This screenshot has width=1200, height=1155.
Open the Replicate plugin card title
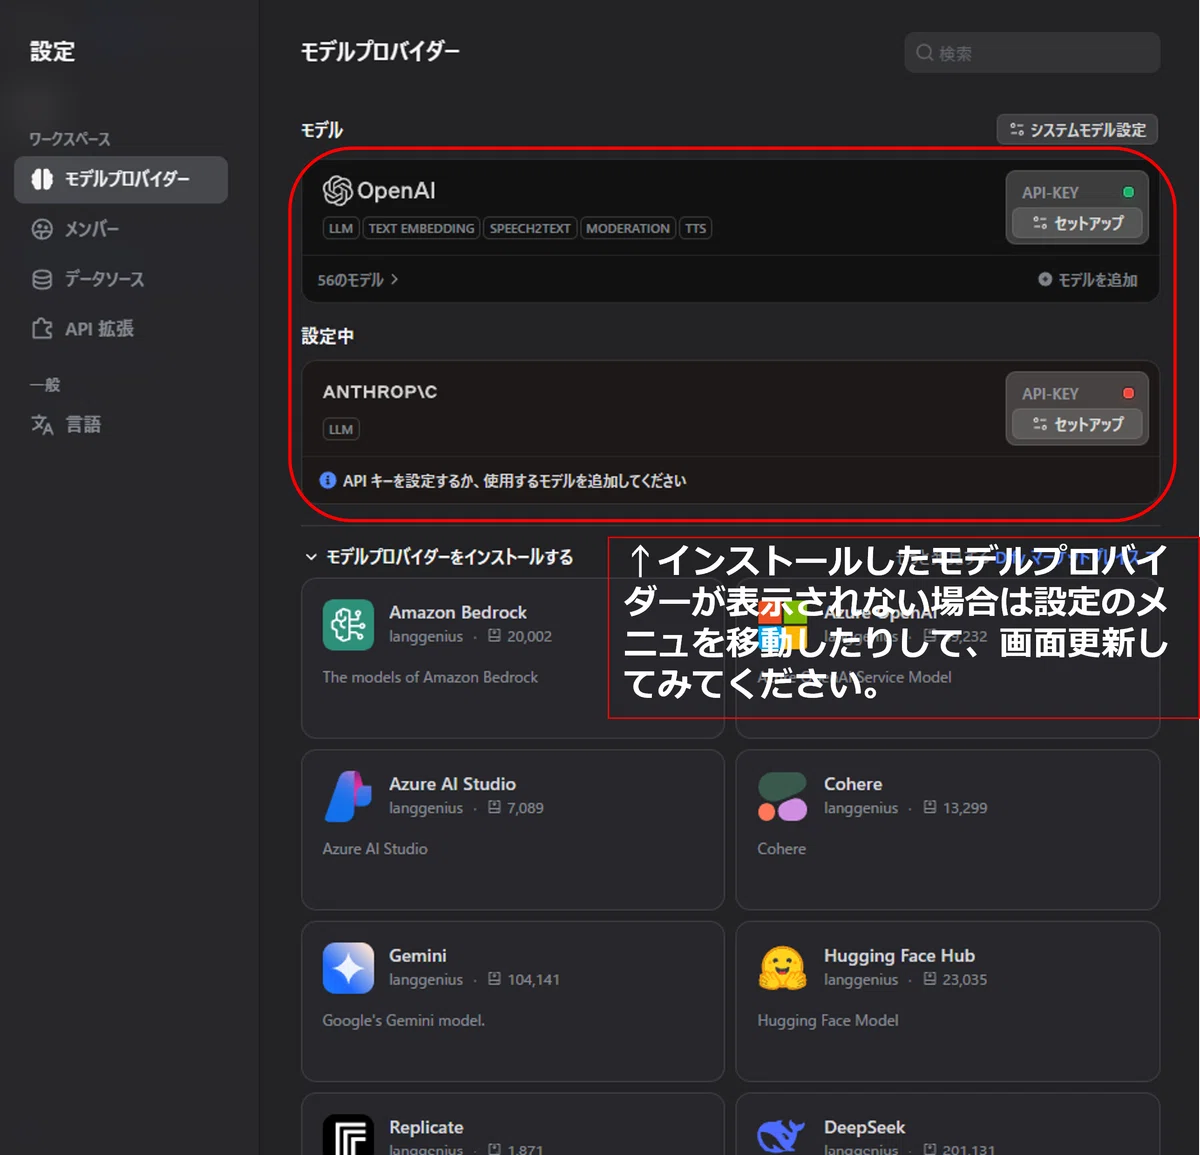[x=426, y=1127]
